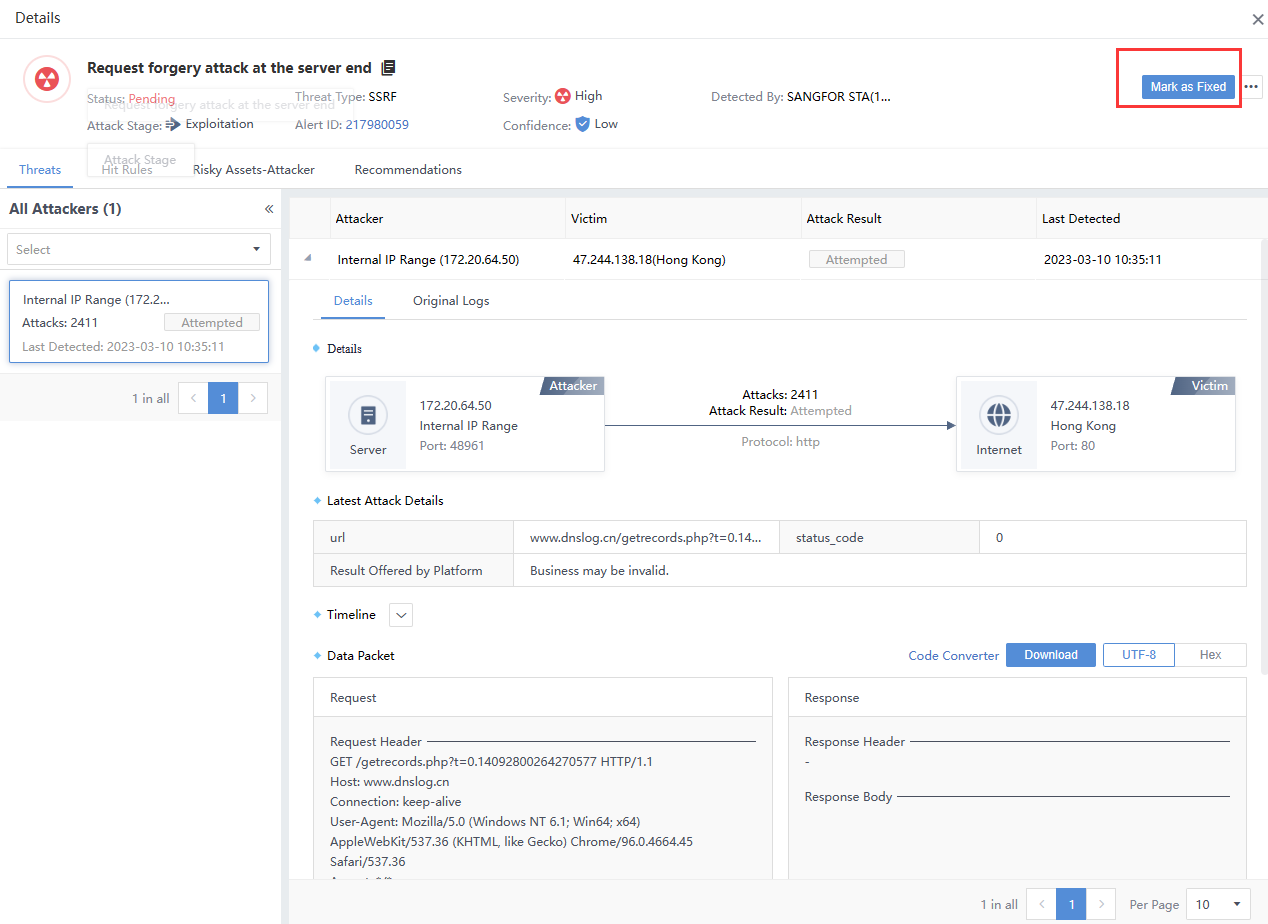Open the Per Page dropdown
The width and height of the screenshot is (1268, 924).
click(x=1218, y=904)
